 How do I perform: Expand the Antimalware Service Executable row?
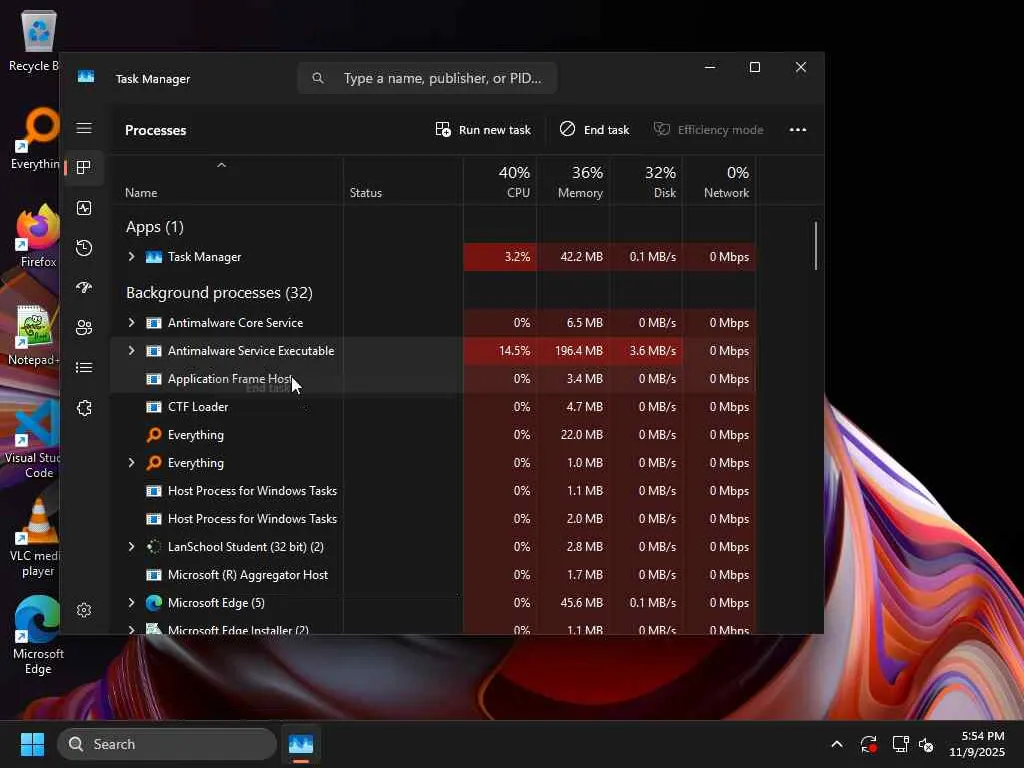(131, 351)
